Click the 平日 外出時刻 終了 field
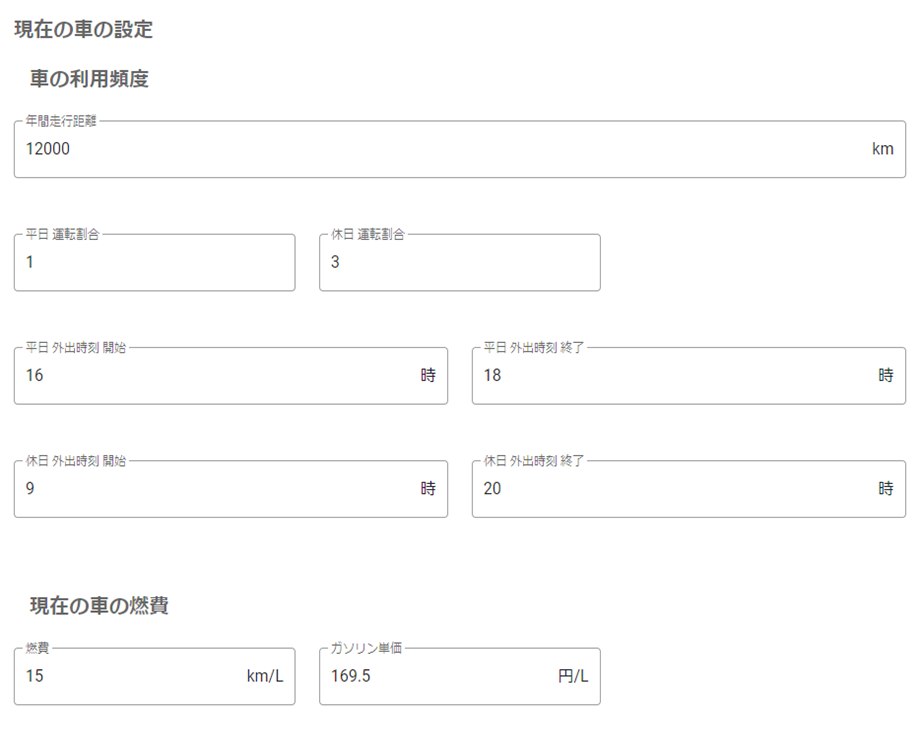The width and height of the screenshot is (921, 730). click(689, 376)
